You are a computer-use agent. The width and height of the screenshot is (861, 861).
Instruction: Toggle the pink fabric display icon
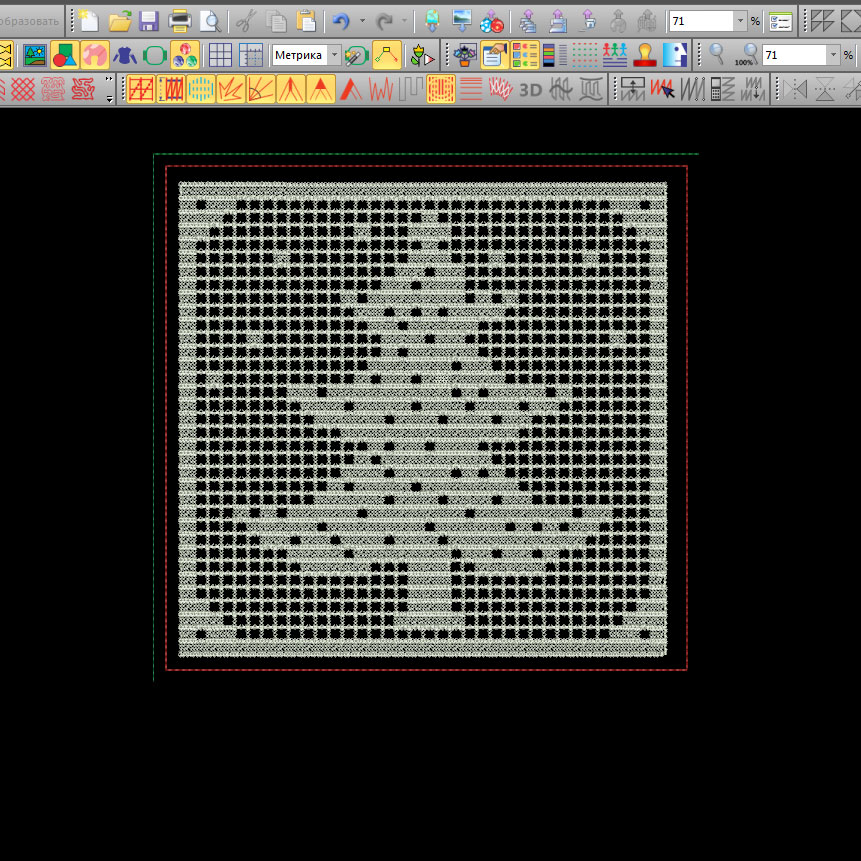(x=94, y=55)
